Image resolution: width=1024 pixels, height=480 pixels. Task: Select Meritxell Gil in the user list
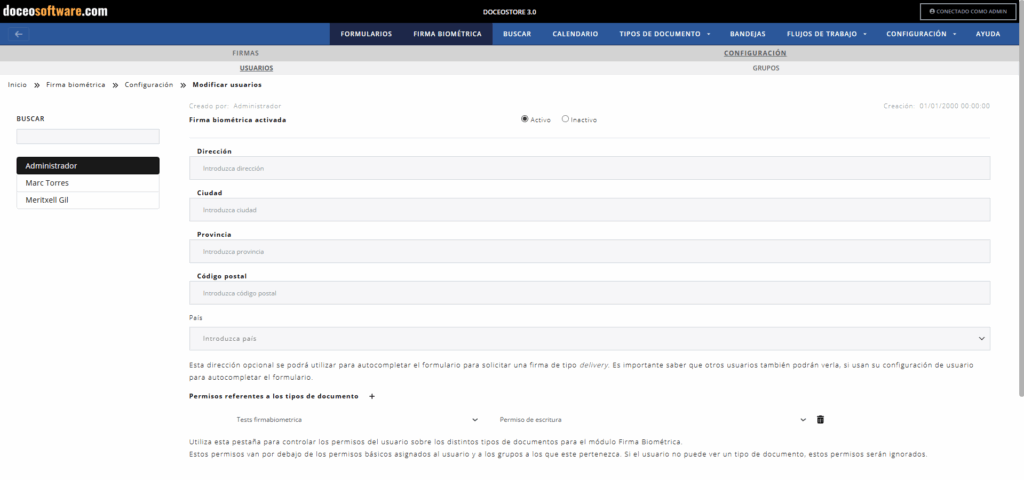point(88,200)
